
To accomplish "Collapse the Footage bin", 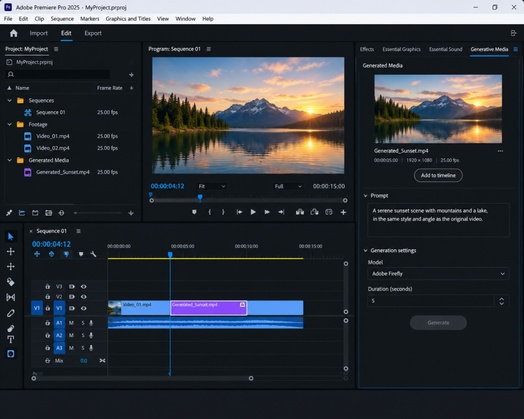I will pyautogui.click(x=9, y=124).
